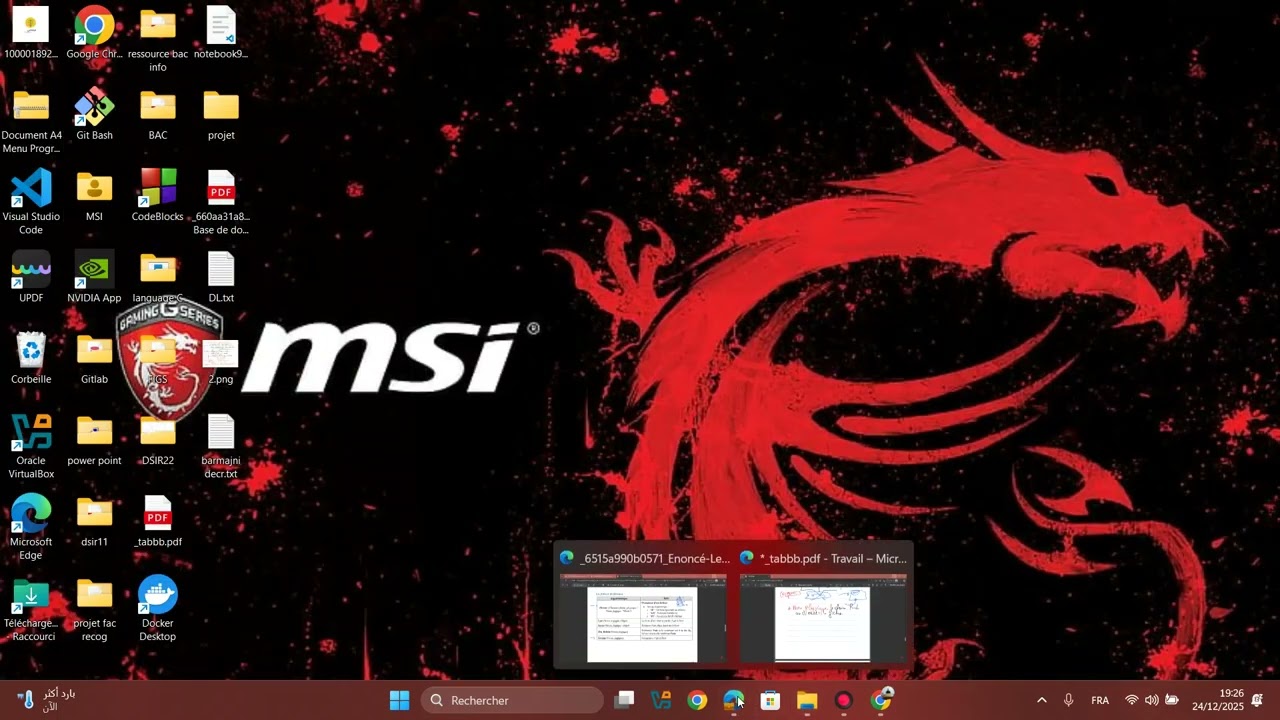Click the speaker volume tray icon

point(1151,700)
